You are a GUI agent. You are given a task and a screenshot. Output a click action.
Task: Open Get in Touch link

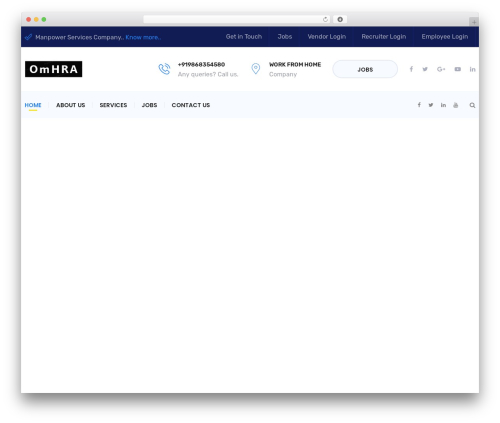point(244,37)
